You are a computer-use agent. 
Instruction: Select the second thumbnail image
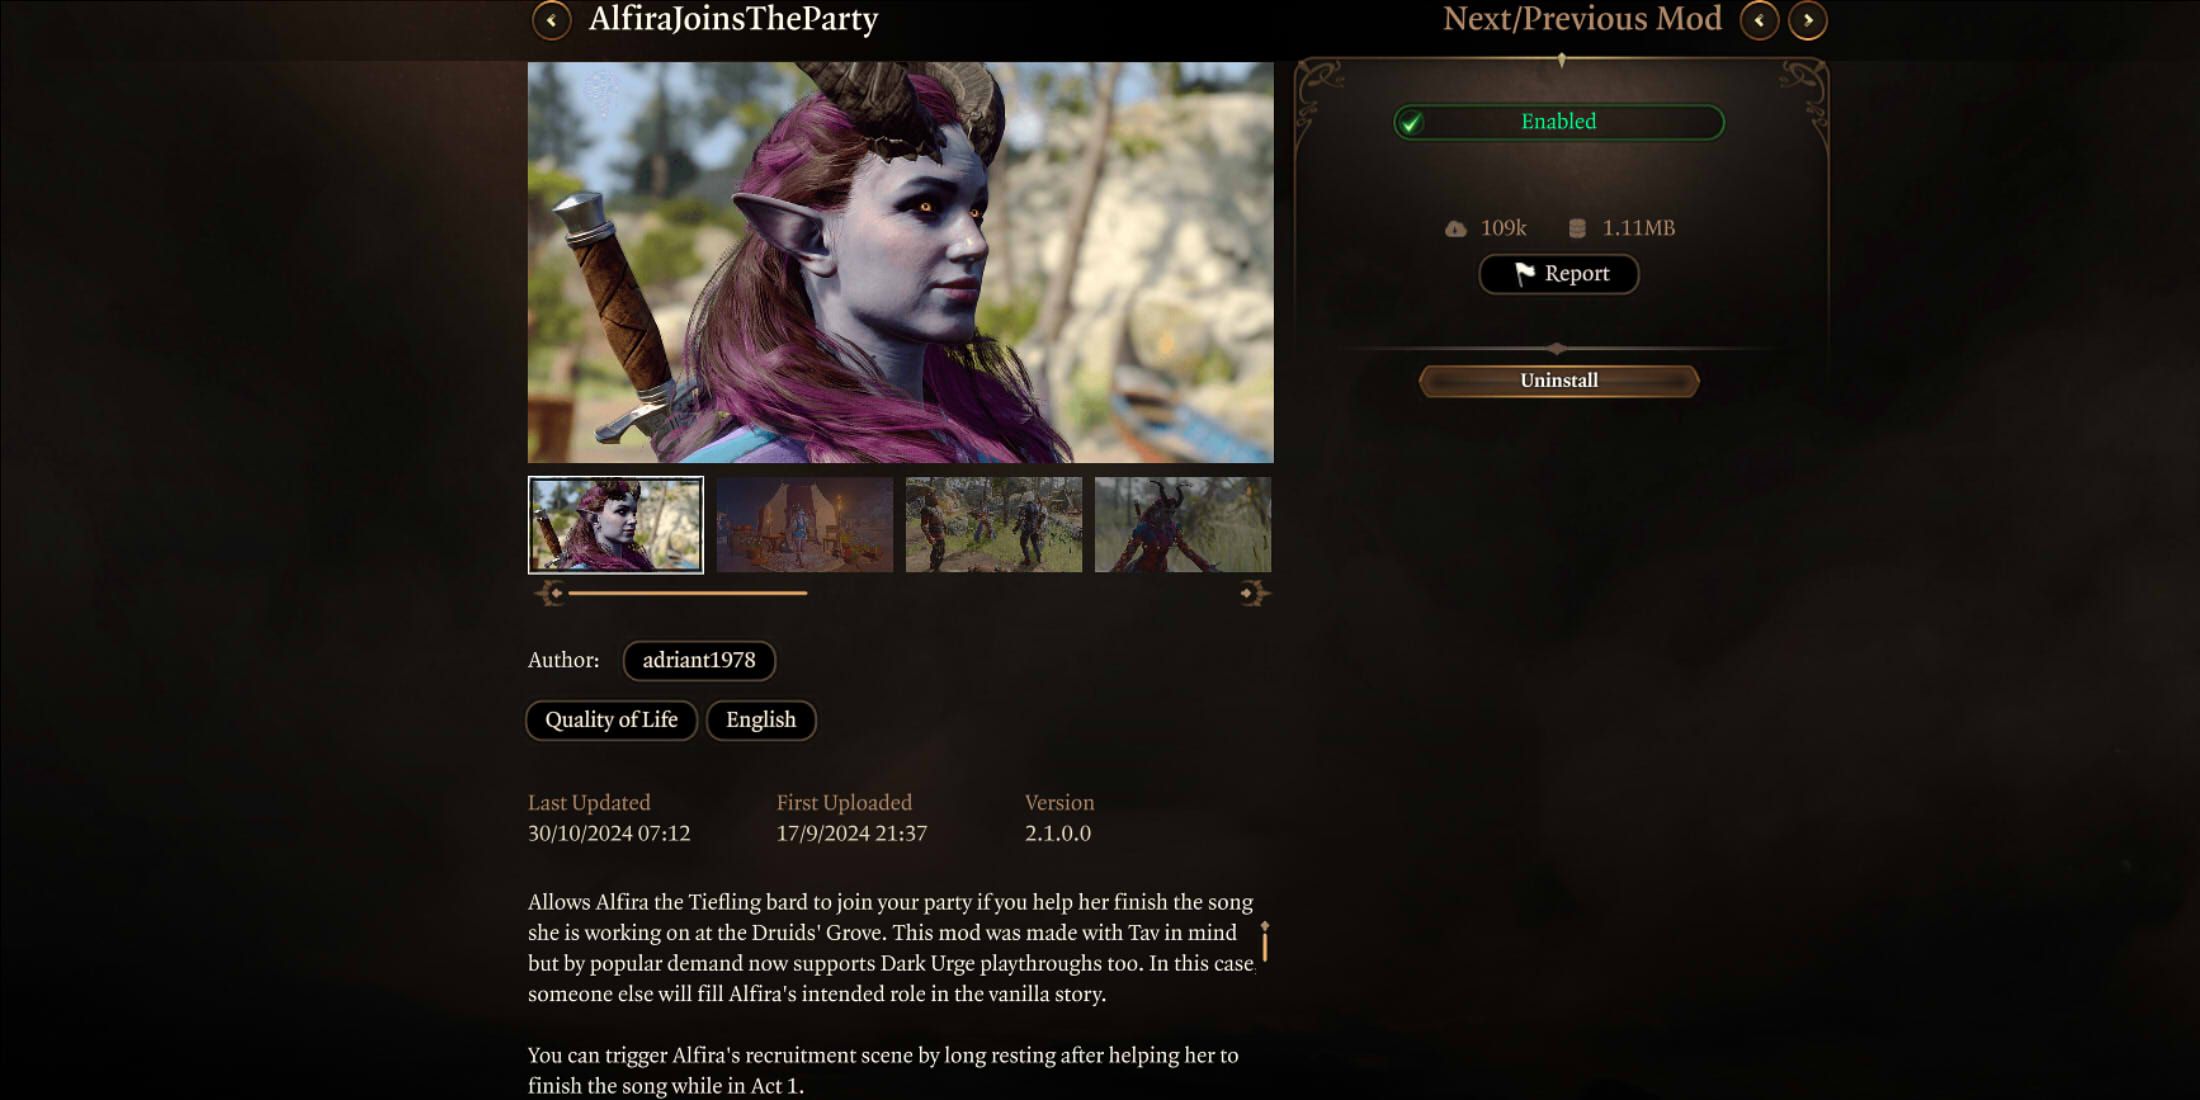(805, 523)
